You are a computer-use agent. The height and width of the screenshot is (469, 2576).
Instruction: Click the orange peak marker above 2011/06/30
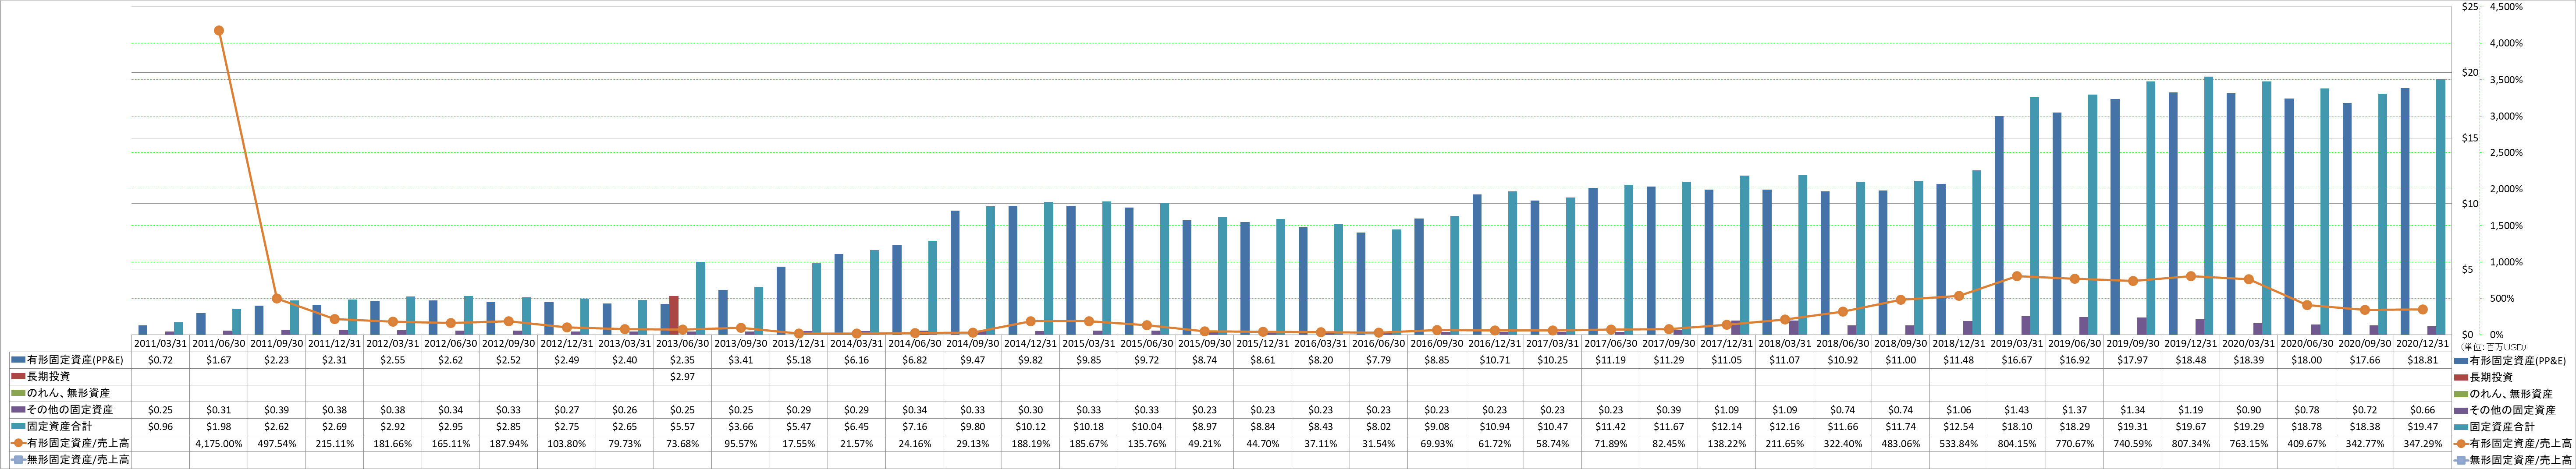(219, 31)
